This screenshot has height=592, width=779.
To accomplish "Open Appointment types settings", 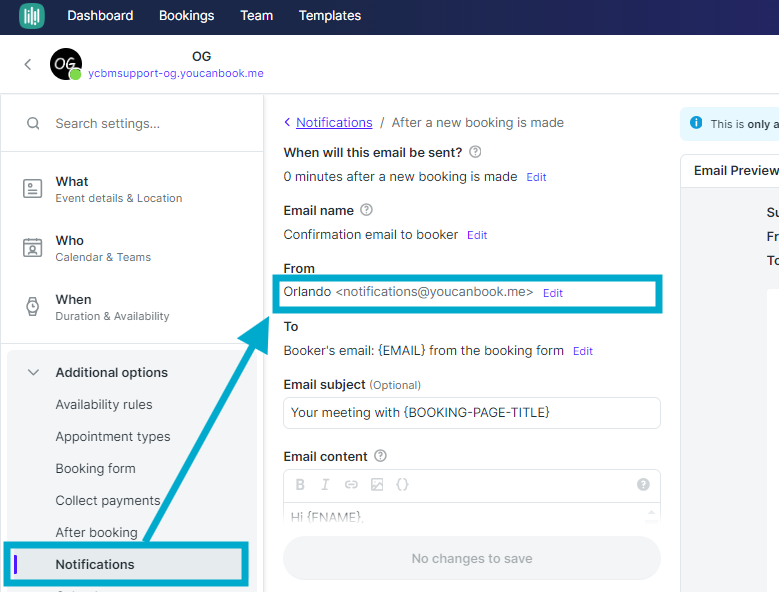I will point(113,437).
